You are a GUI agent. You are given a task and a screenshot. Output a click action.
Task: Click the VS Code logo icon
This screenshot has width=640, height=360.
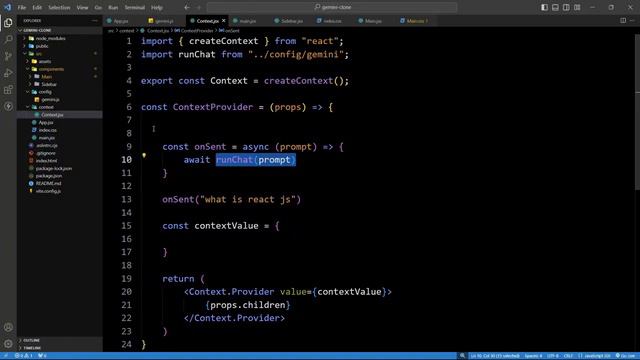click(7, 7)
